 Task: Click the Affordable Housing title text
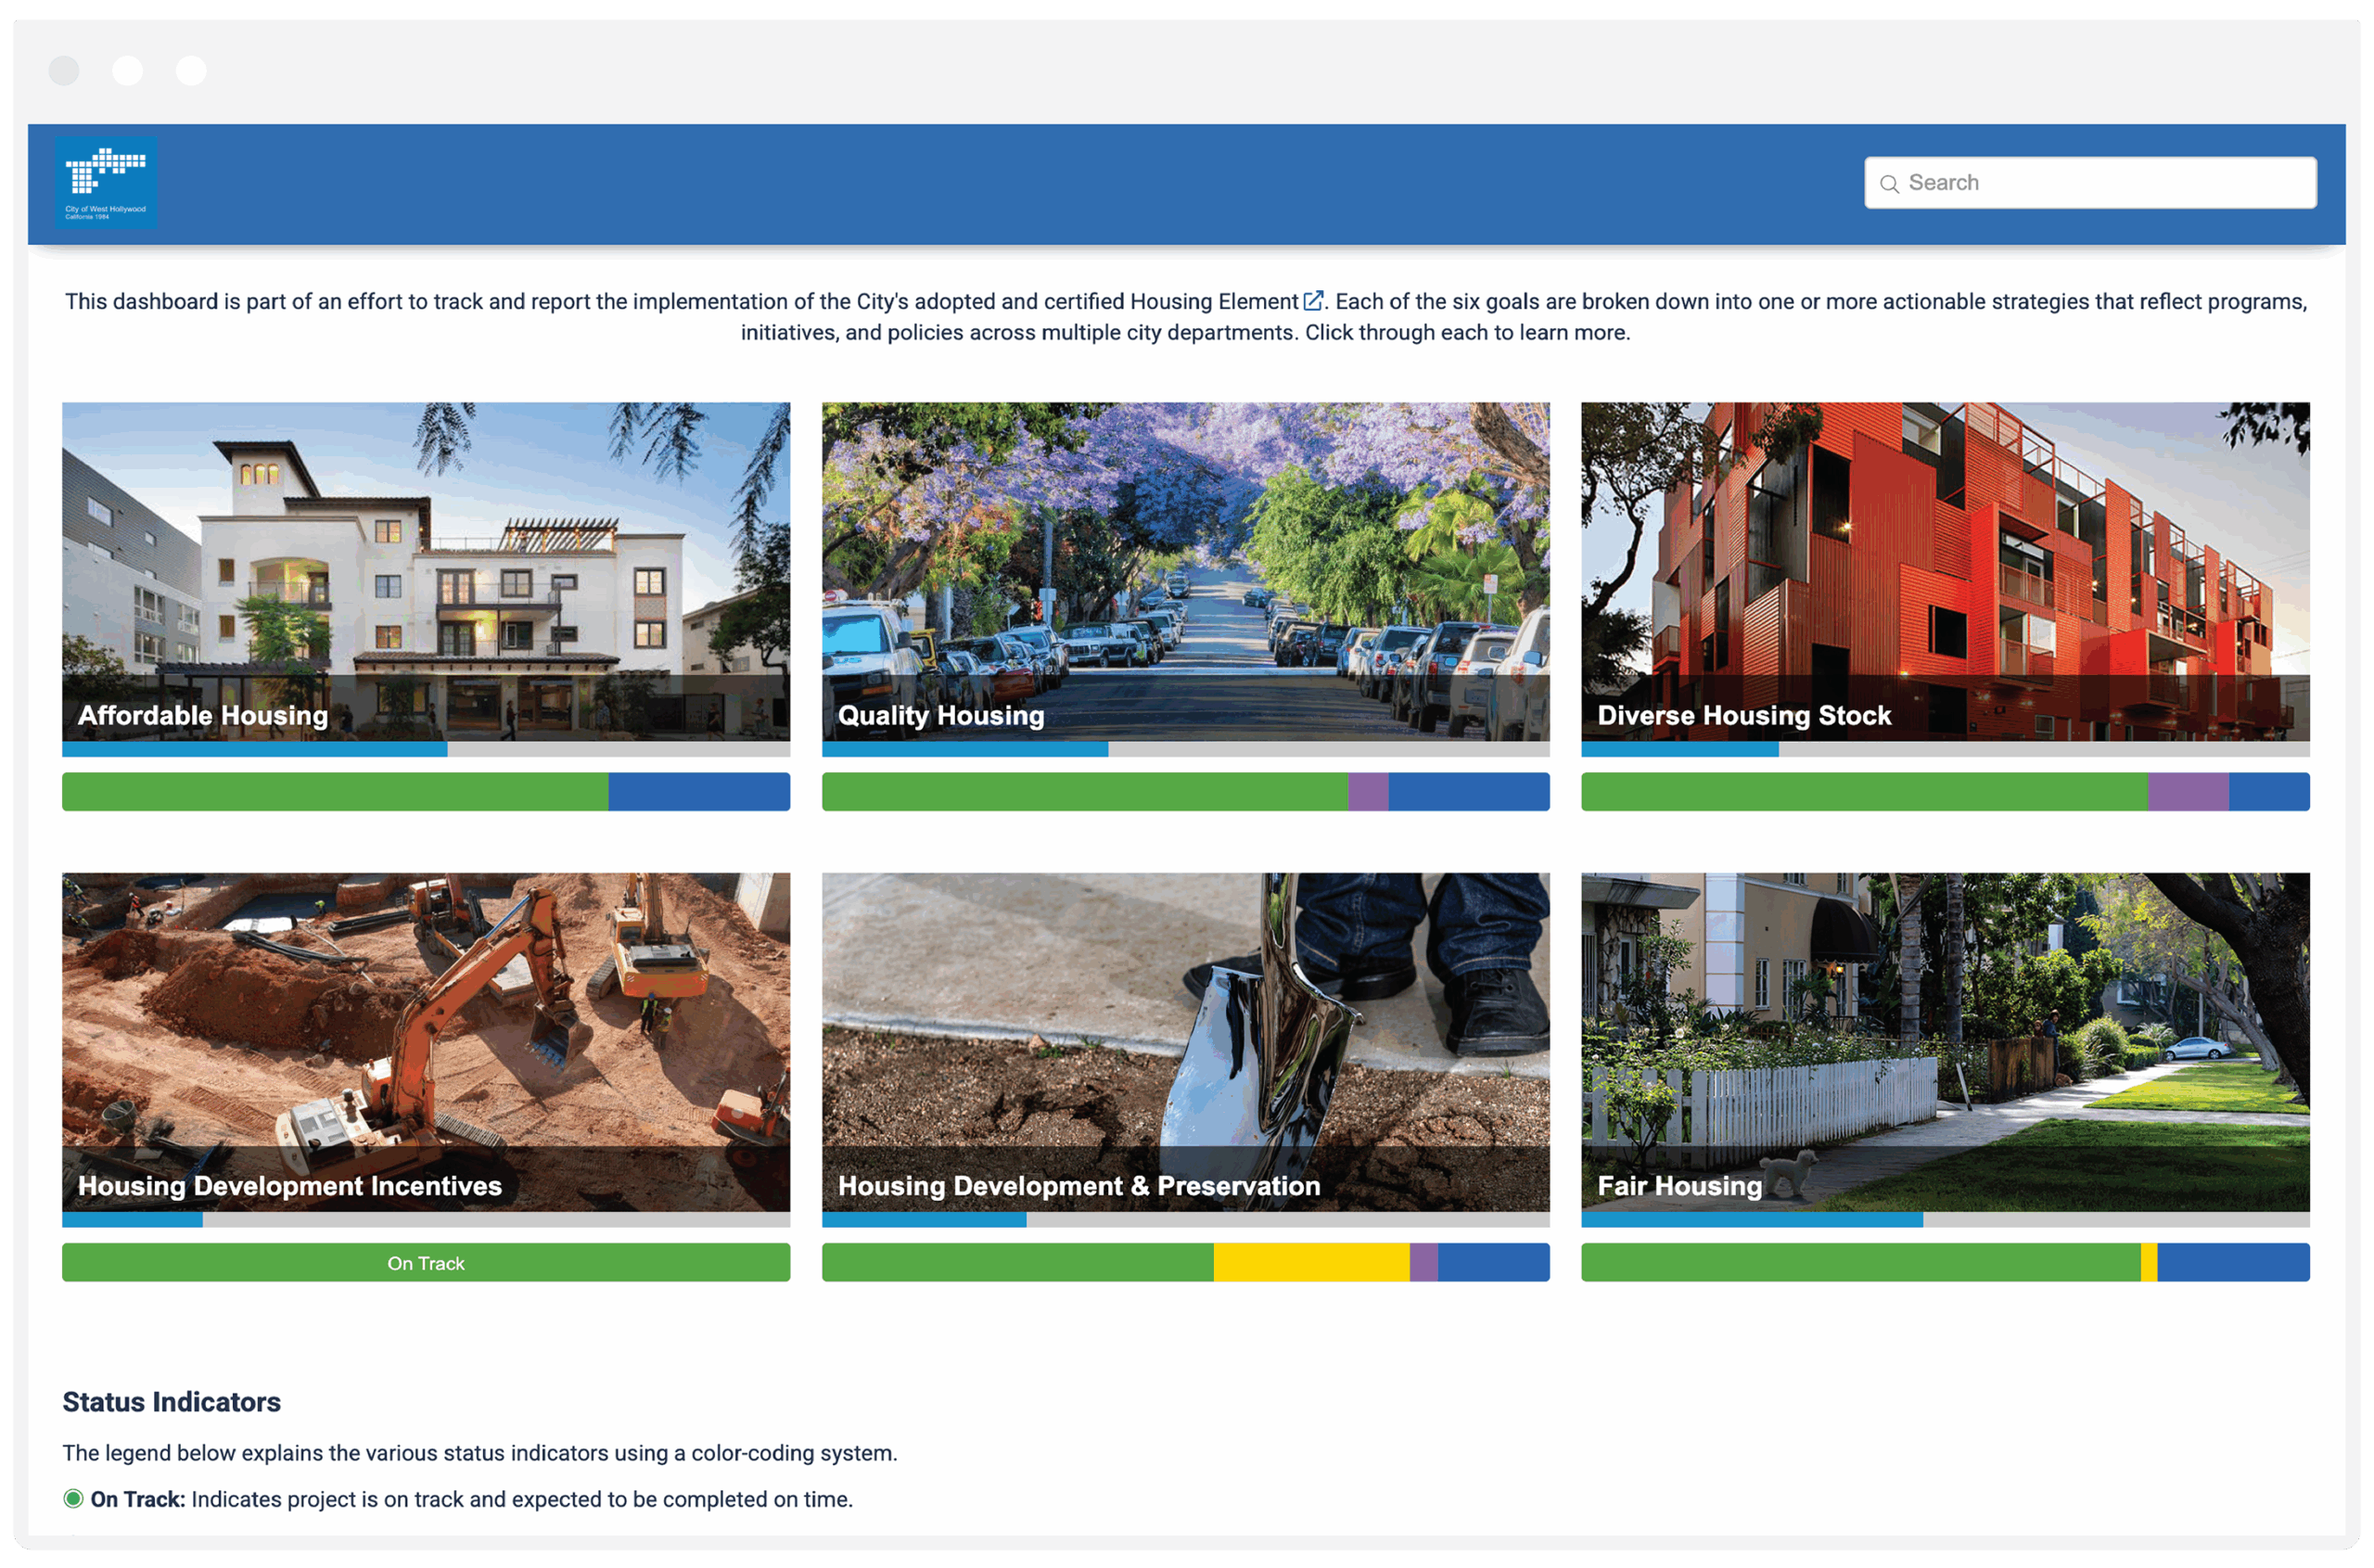tap(203, 715)
